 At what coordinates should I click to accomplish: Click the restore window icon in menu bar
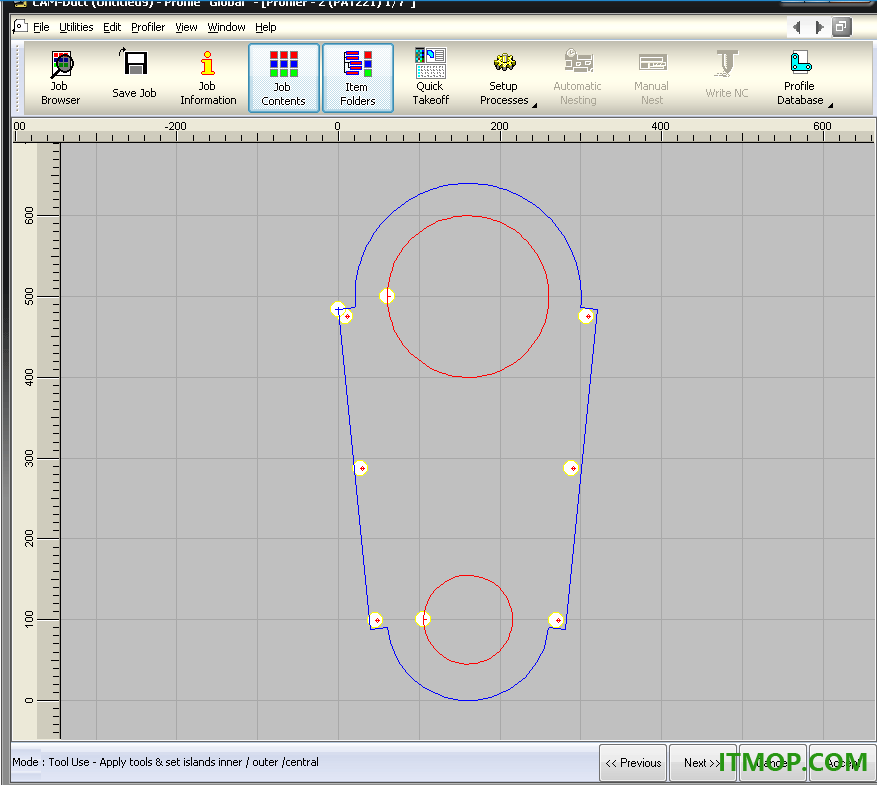click(841, 27)
